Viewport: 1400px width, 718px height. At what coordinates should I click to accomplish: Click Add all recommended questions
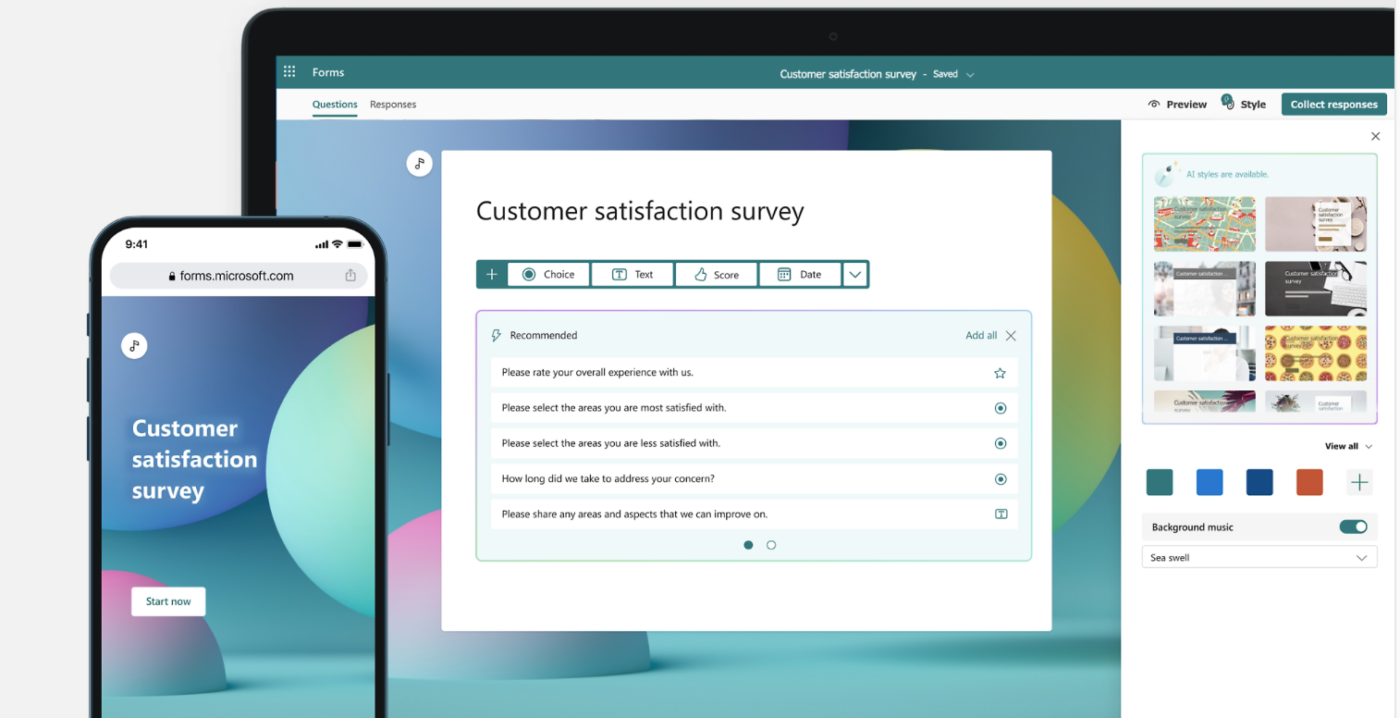pyautogui.click(x=981, y=336)
